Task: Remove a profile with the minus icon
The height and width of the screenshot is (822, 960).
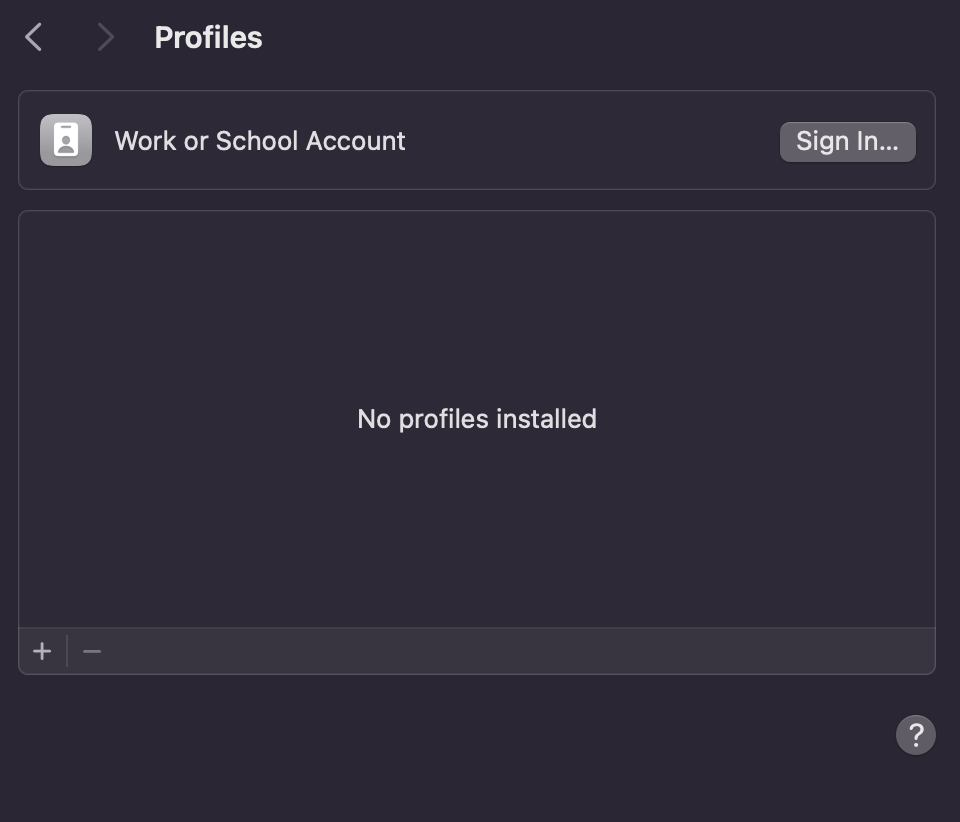Action: pyautogui.click(x=92, y=651)
